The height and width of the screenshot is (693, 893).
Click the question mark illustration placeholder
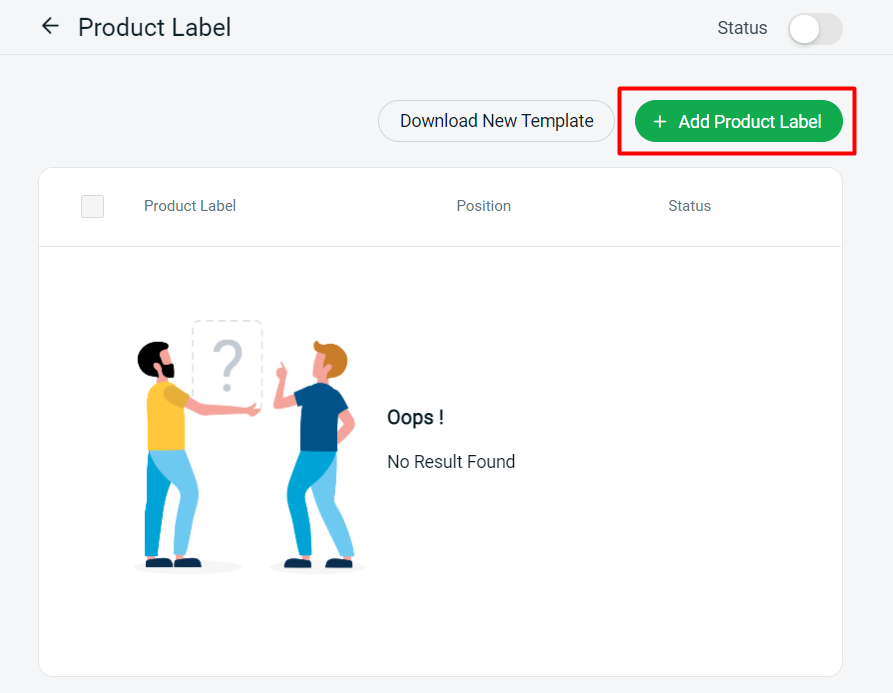[226, 364]
